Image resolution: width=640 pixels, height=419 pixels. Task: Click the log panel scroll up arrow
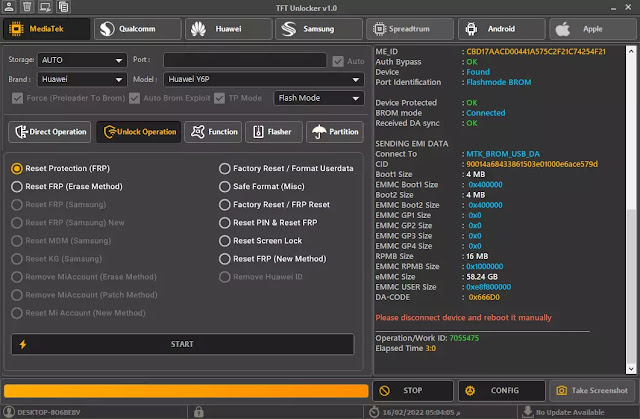[631, 51]
